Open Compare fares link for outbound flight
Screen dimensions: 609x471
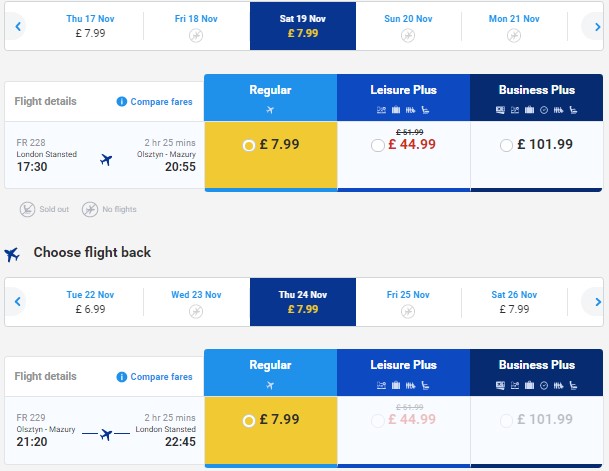pos(161,102)
